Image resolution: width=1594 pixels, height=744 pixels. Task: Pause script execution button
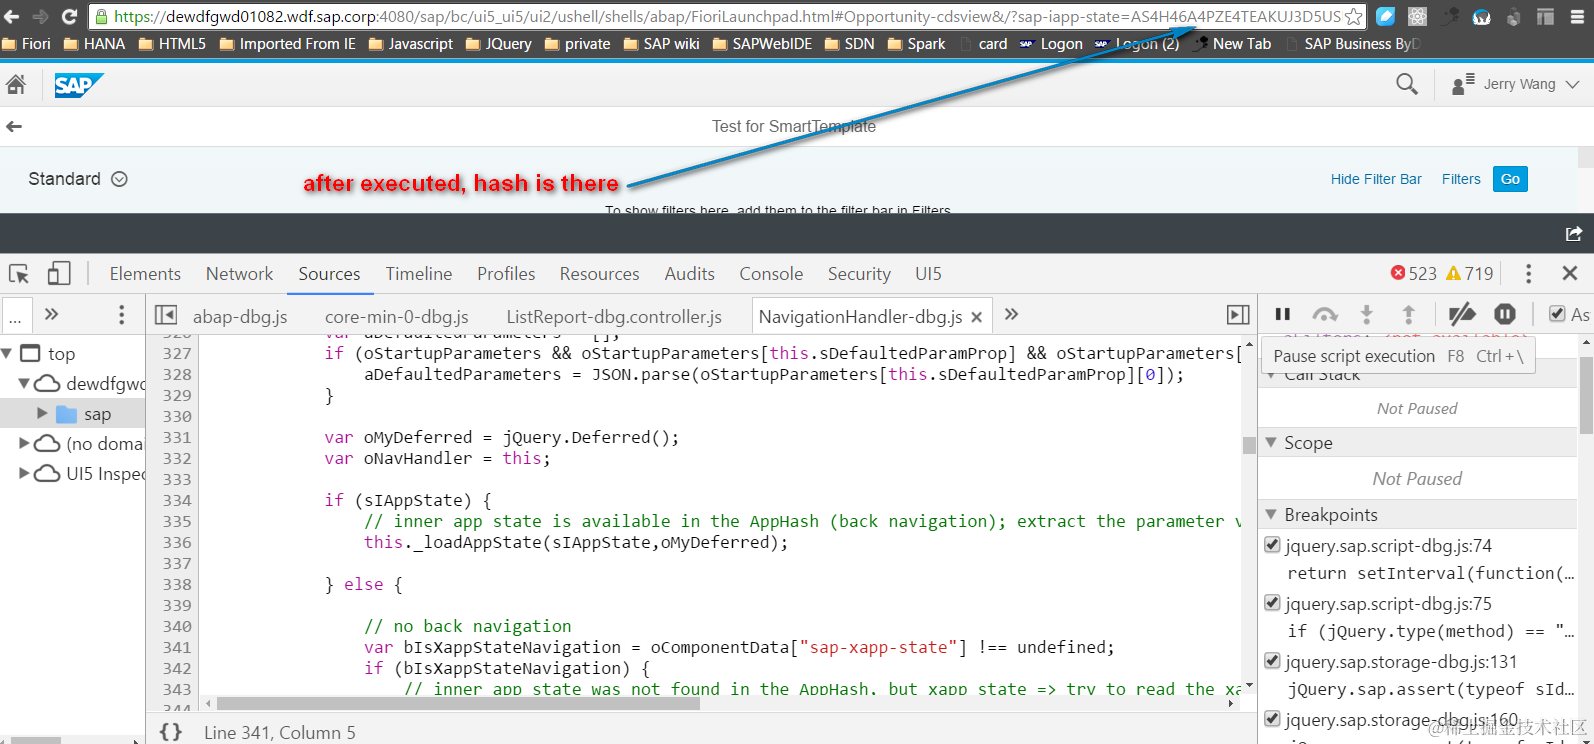point(1283,314)
